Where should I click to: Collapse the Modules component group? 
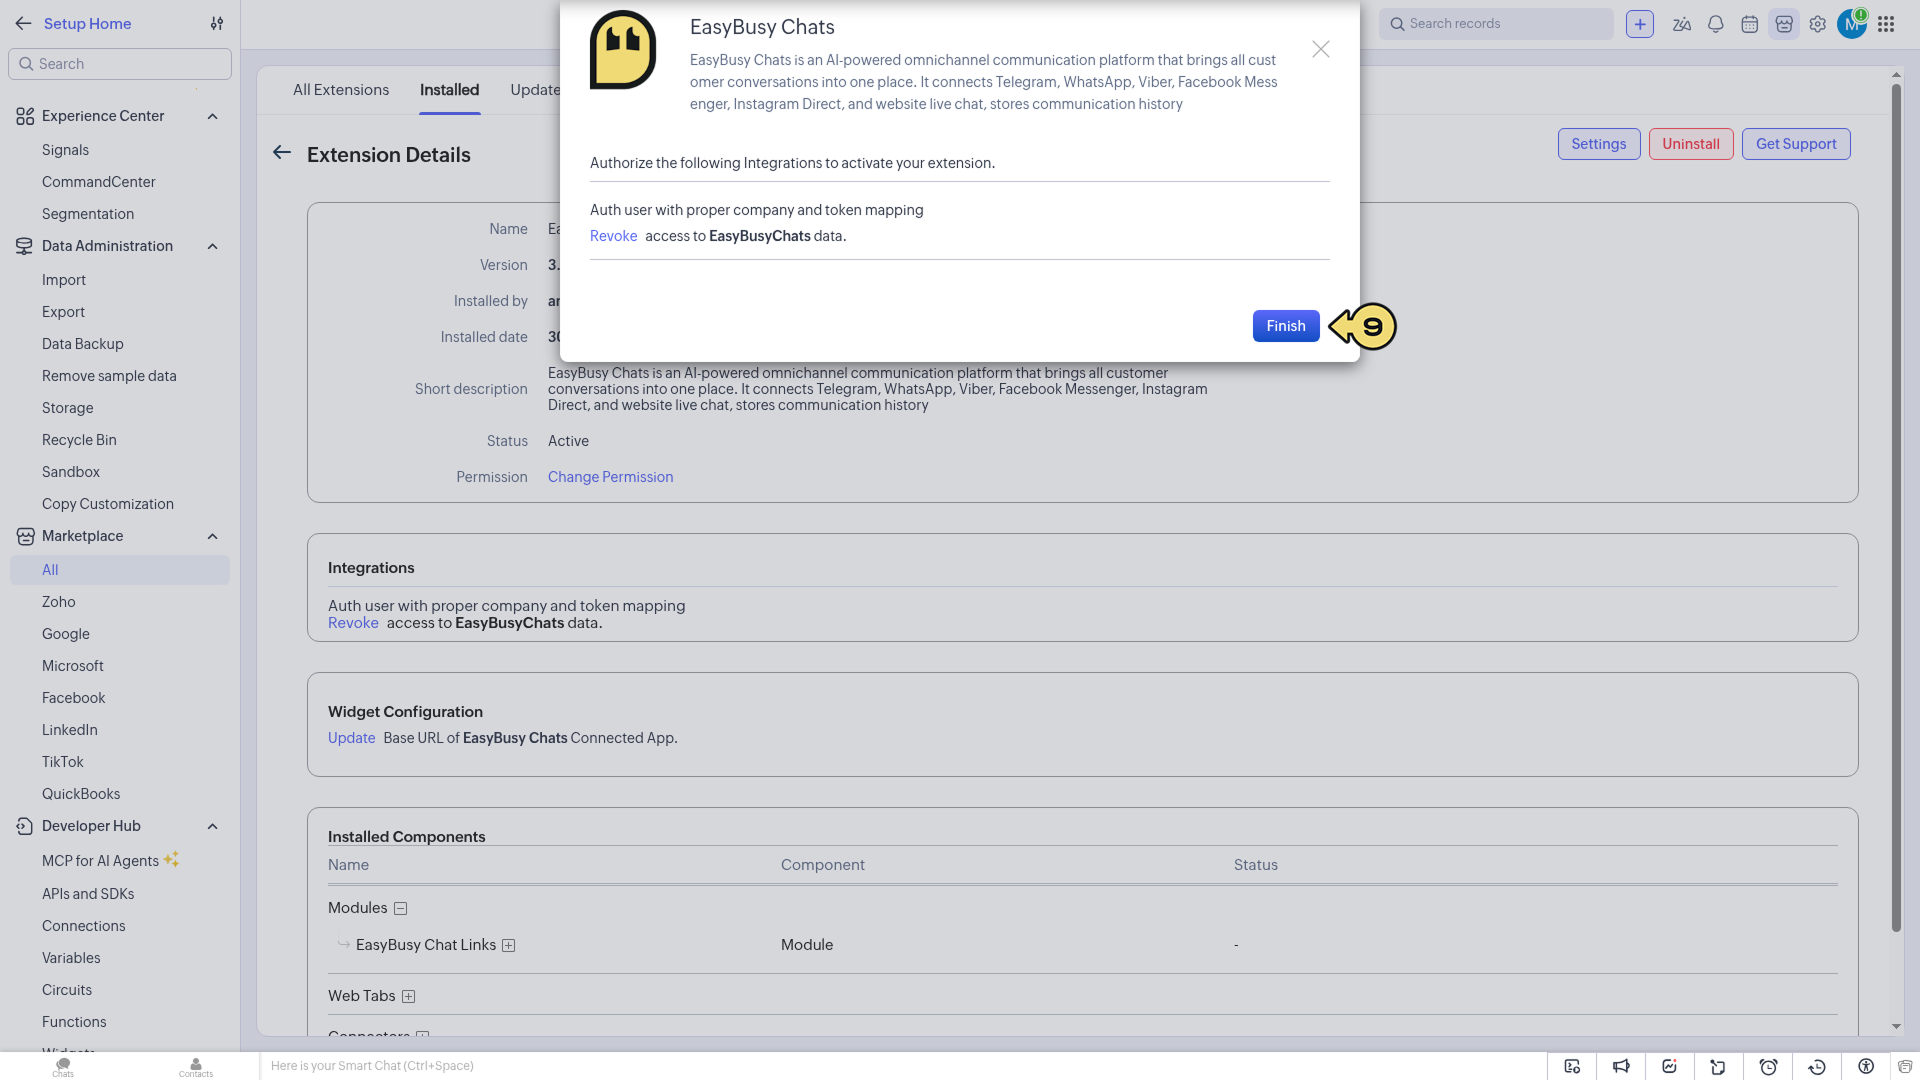(x=400, y=909)
